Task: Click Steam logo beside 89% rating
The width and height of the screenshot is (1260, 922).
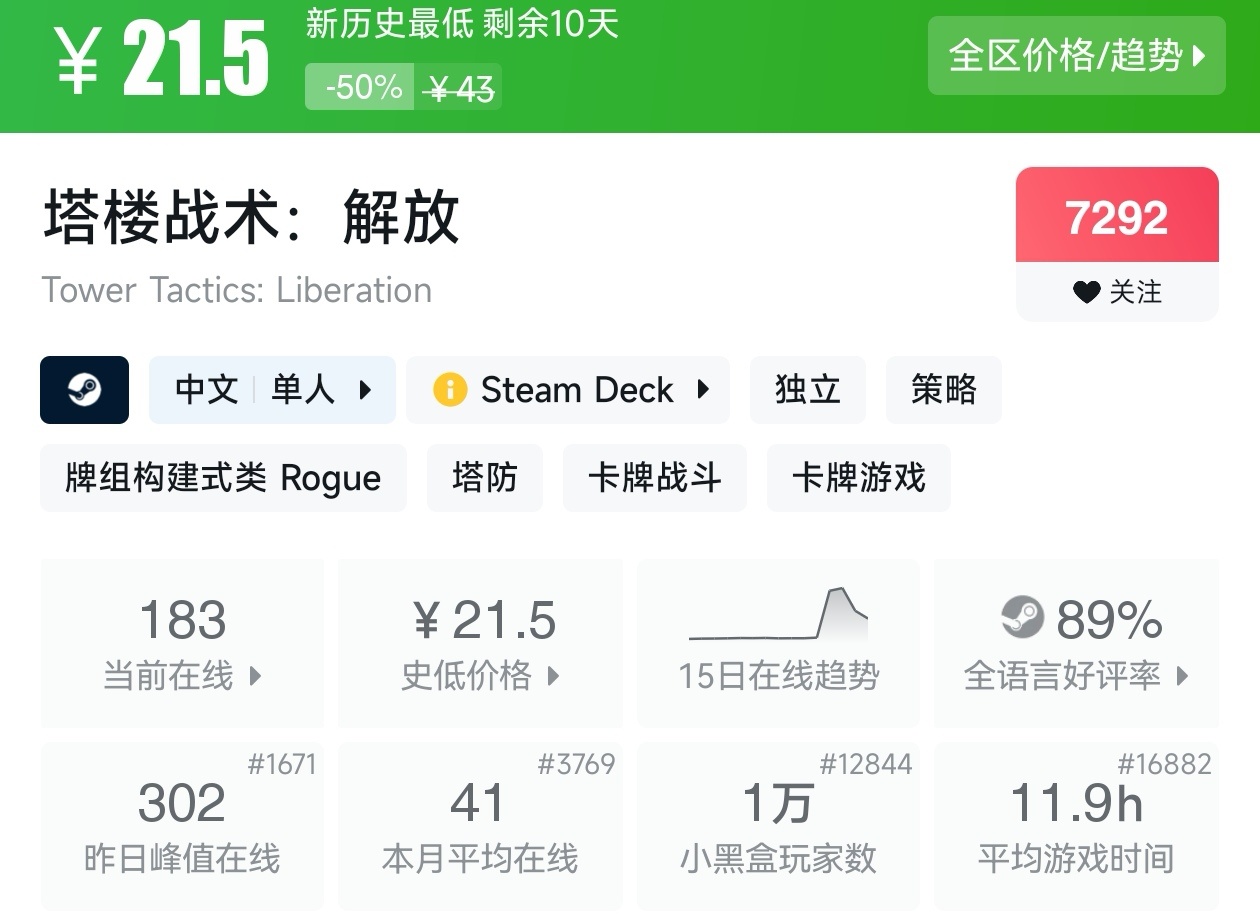Action: coord(1022,618)
